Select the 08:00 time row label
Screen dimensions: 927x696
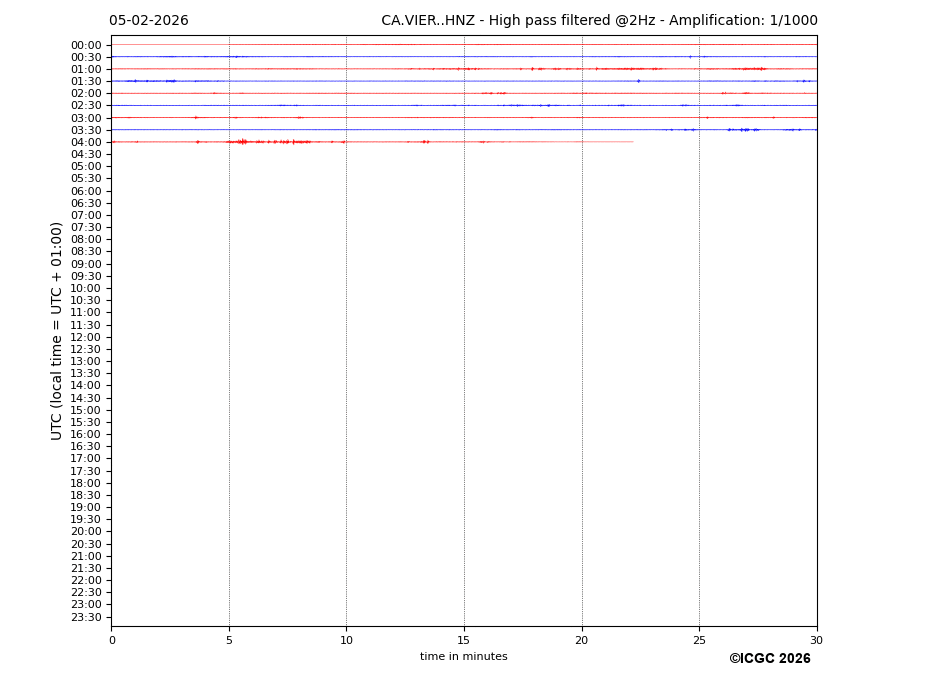click(x=86, y=239)
